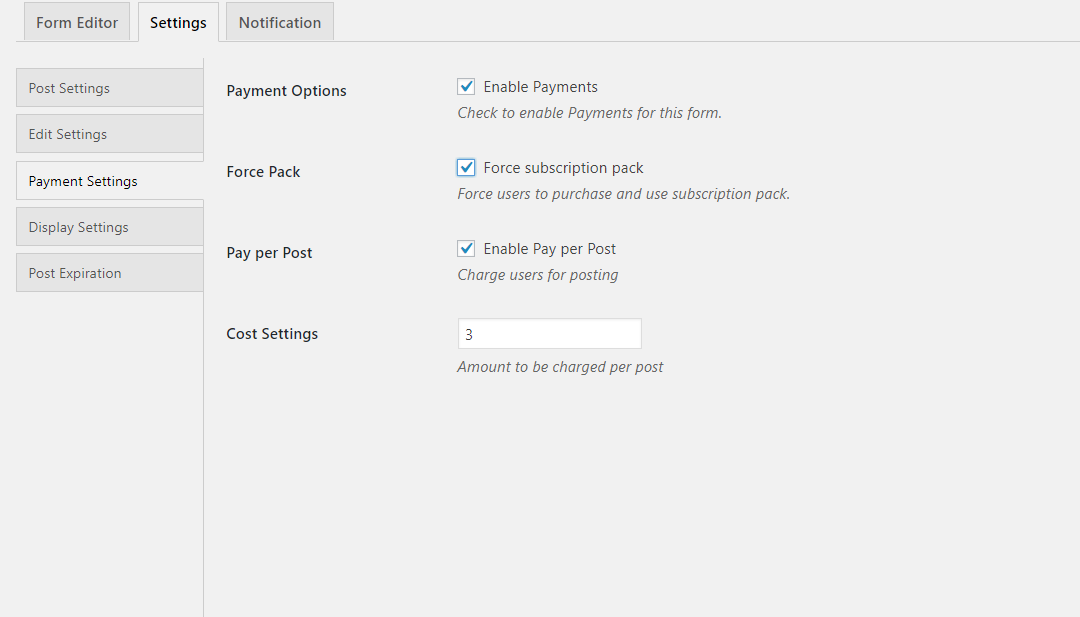1080x617 pixels.
Task: Show Post Expiration settings
Action: [x=110, y=273]
